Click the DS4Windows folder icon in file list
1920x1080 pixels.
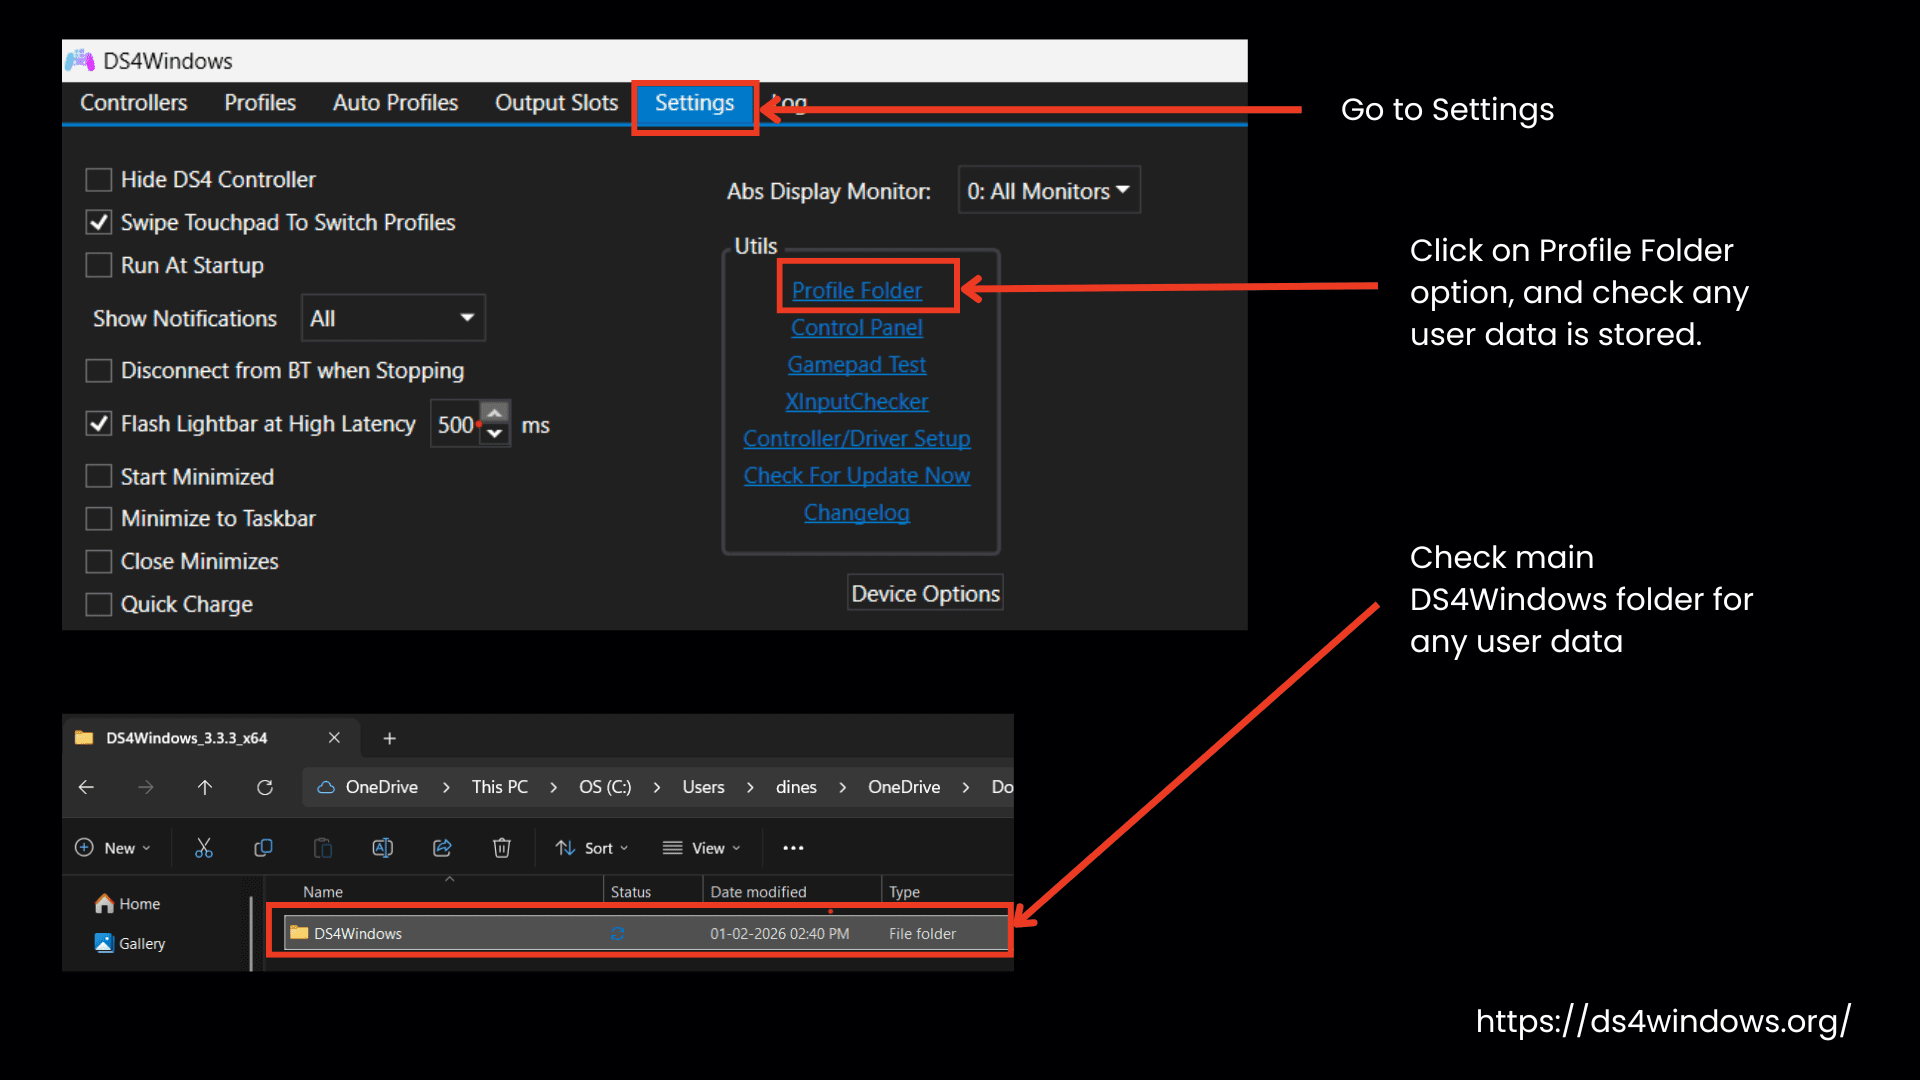299,932
